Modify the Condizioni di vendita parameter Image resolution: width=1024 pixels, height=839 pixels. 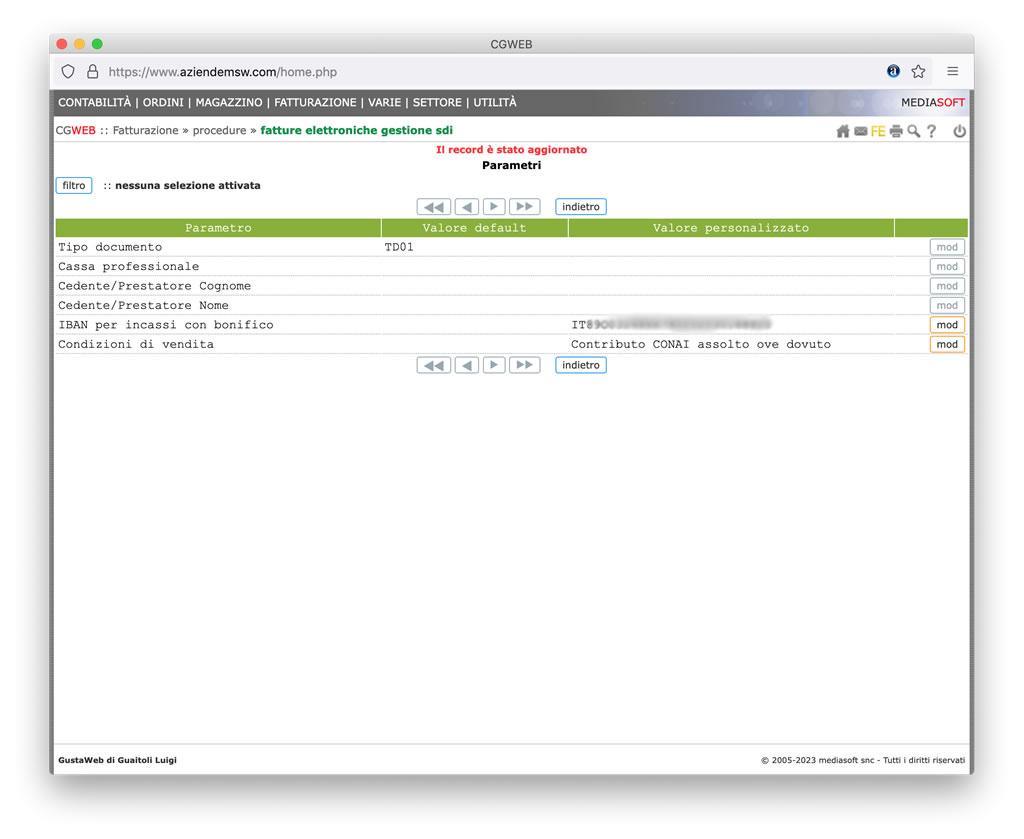point(946,344)
